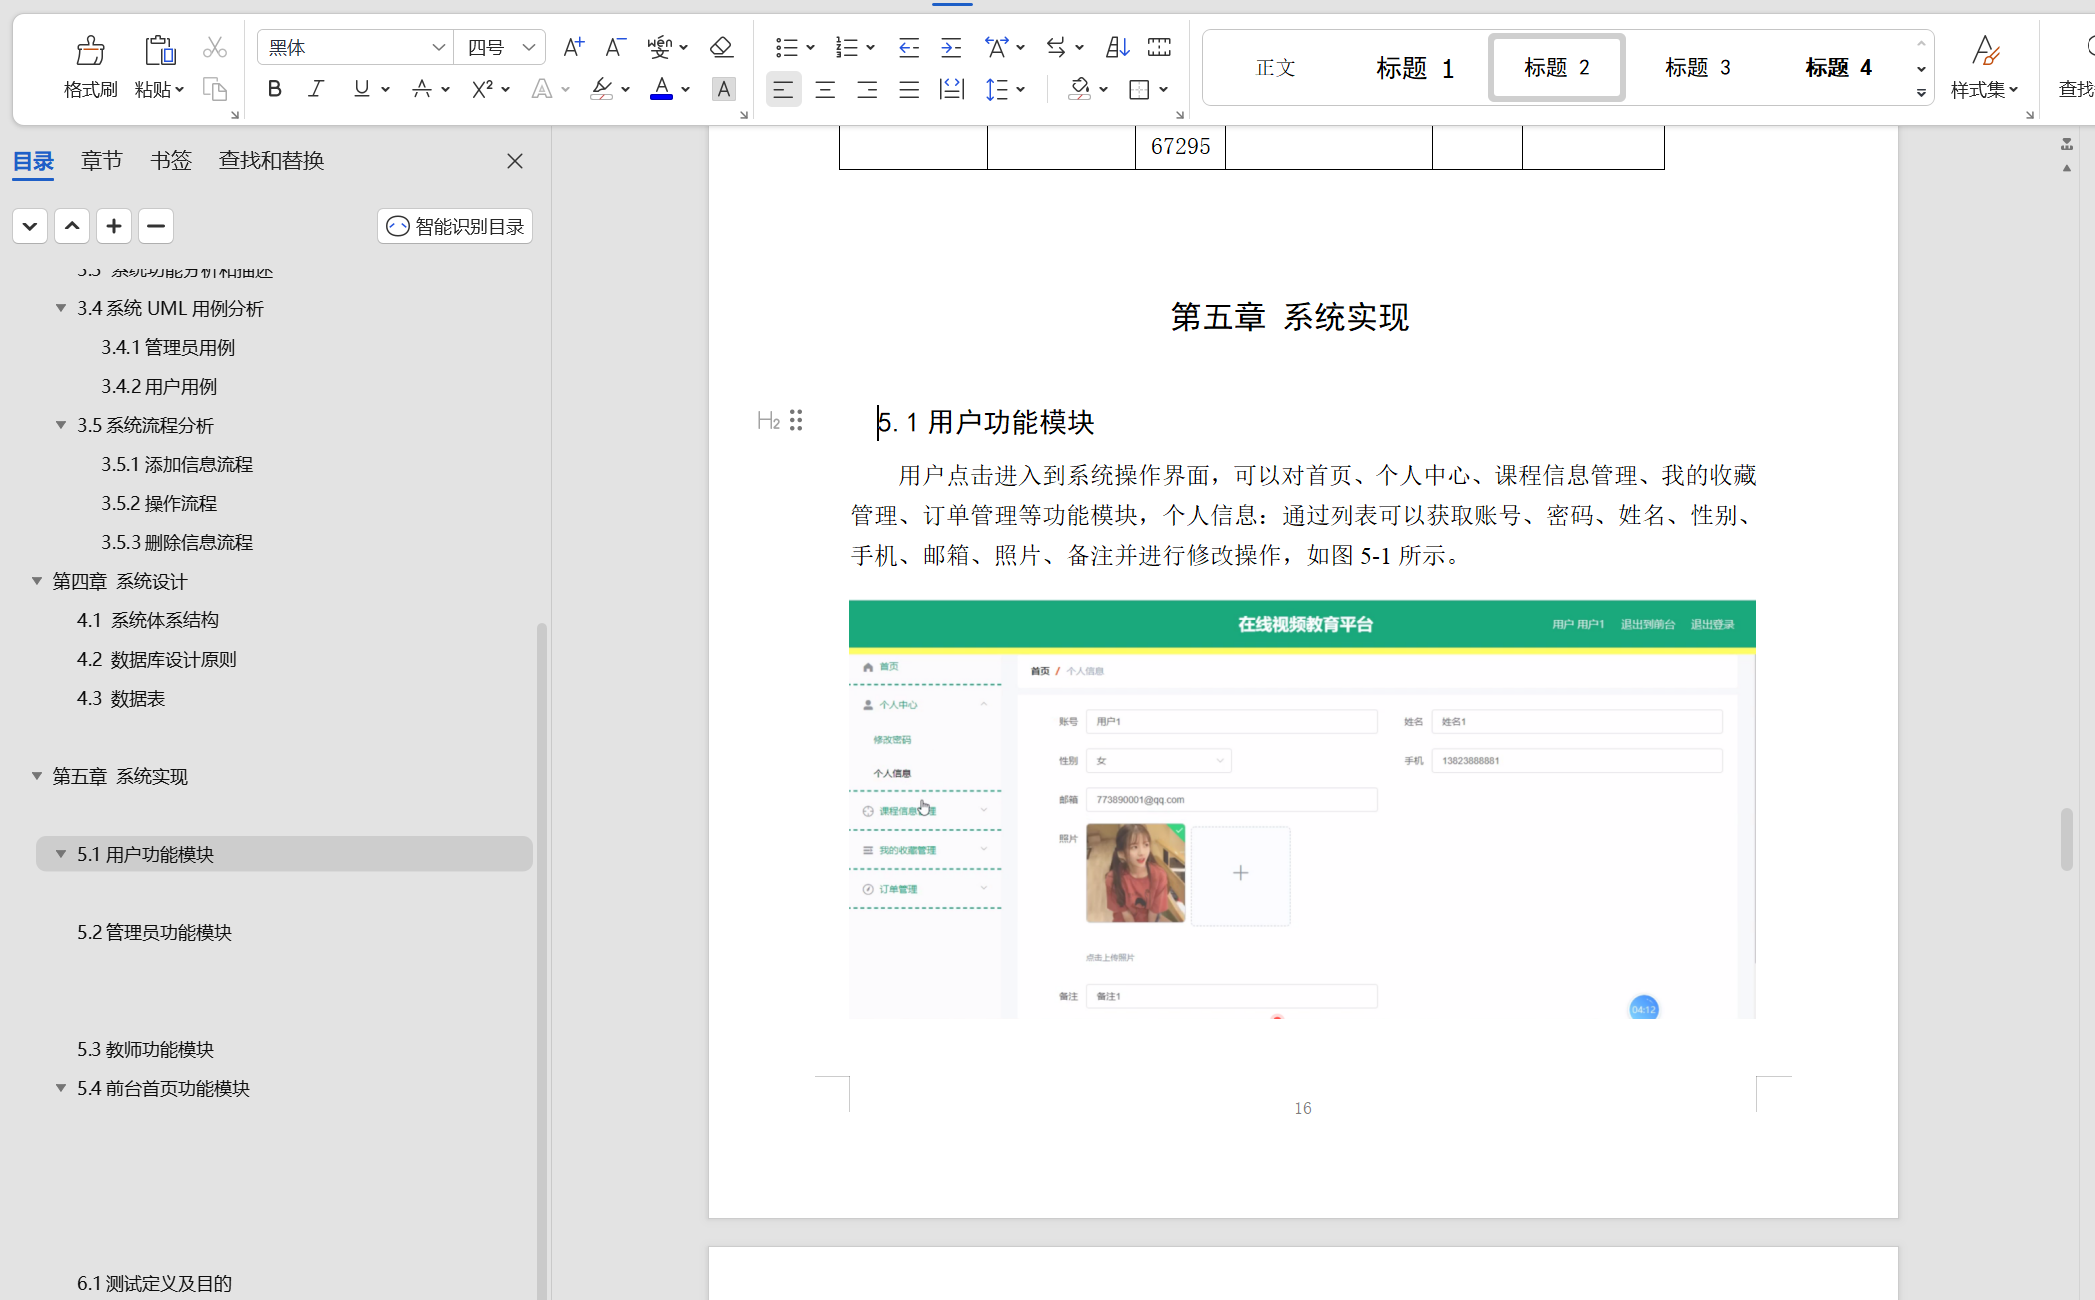The height and width of the screenshot is (1300, 2095).
Task: Click the blue font color swatch
Action: (x=661, y=90)
